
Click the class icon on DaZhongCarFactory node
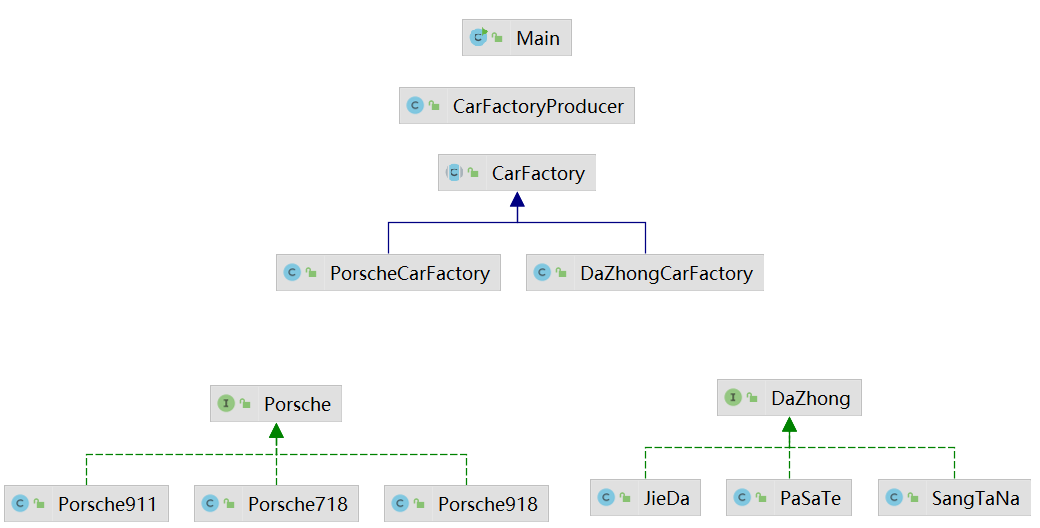tap(543, 273)
